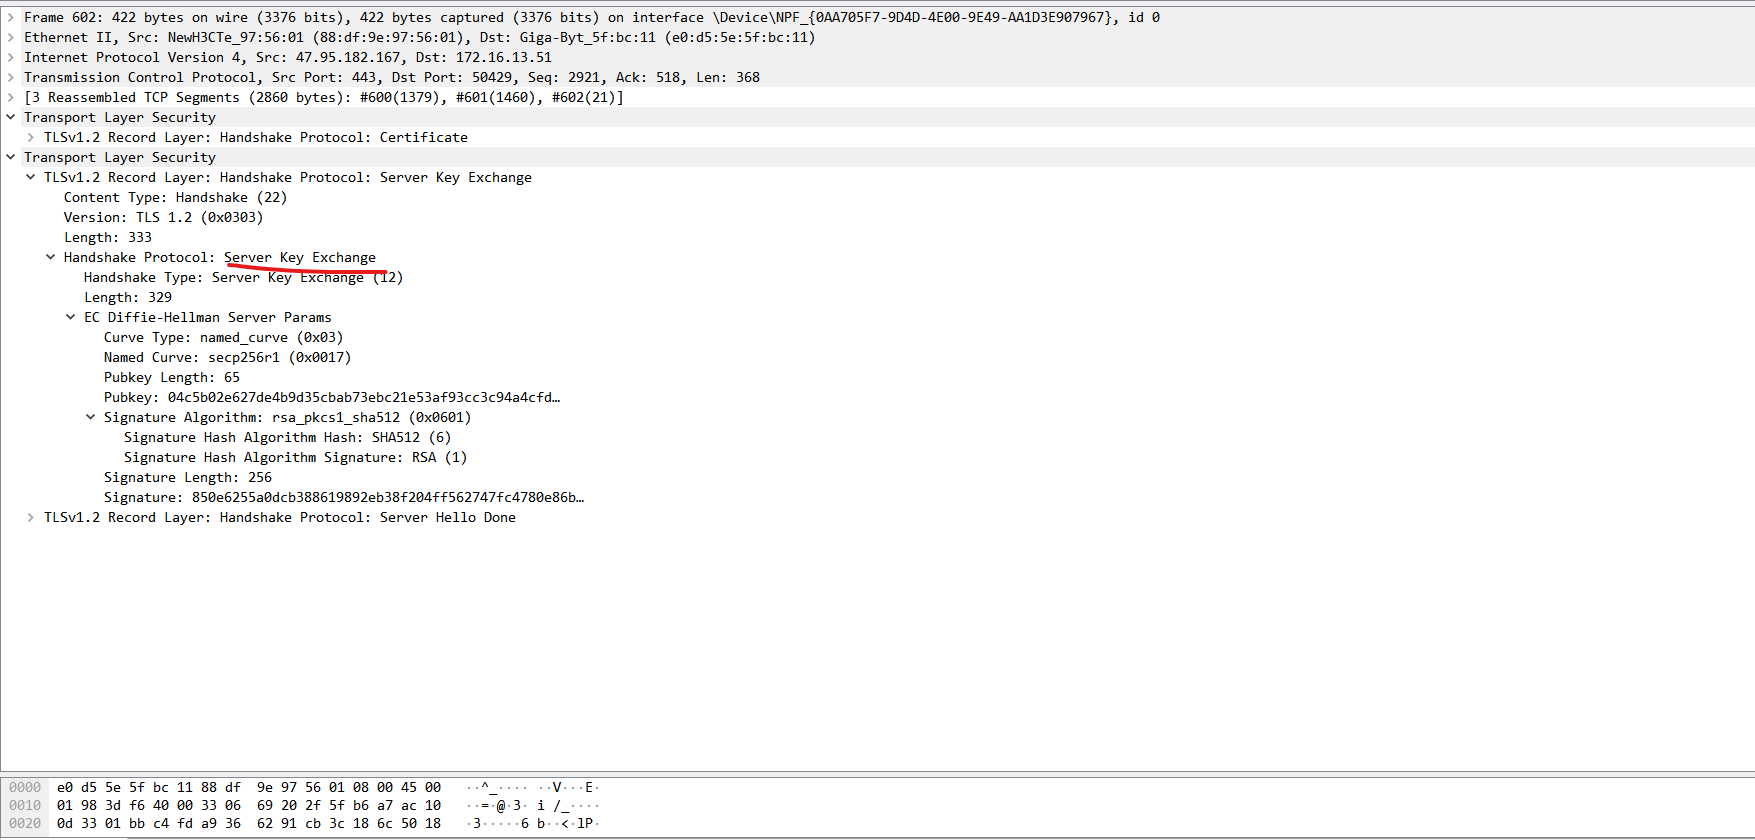Select the Version: TLS 1.2 (0x0303) line
The height and width of the screenshot is (840, 1755).
point(163,217)
